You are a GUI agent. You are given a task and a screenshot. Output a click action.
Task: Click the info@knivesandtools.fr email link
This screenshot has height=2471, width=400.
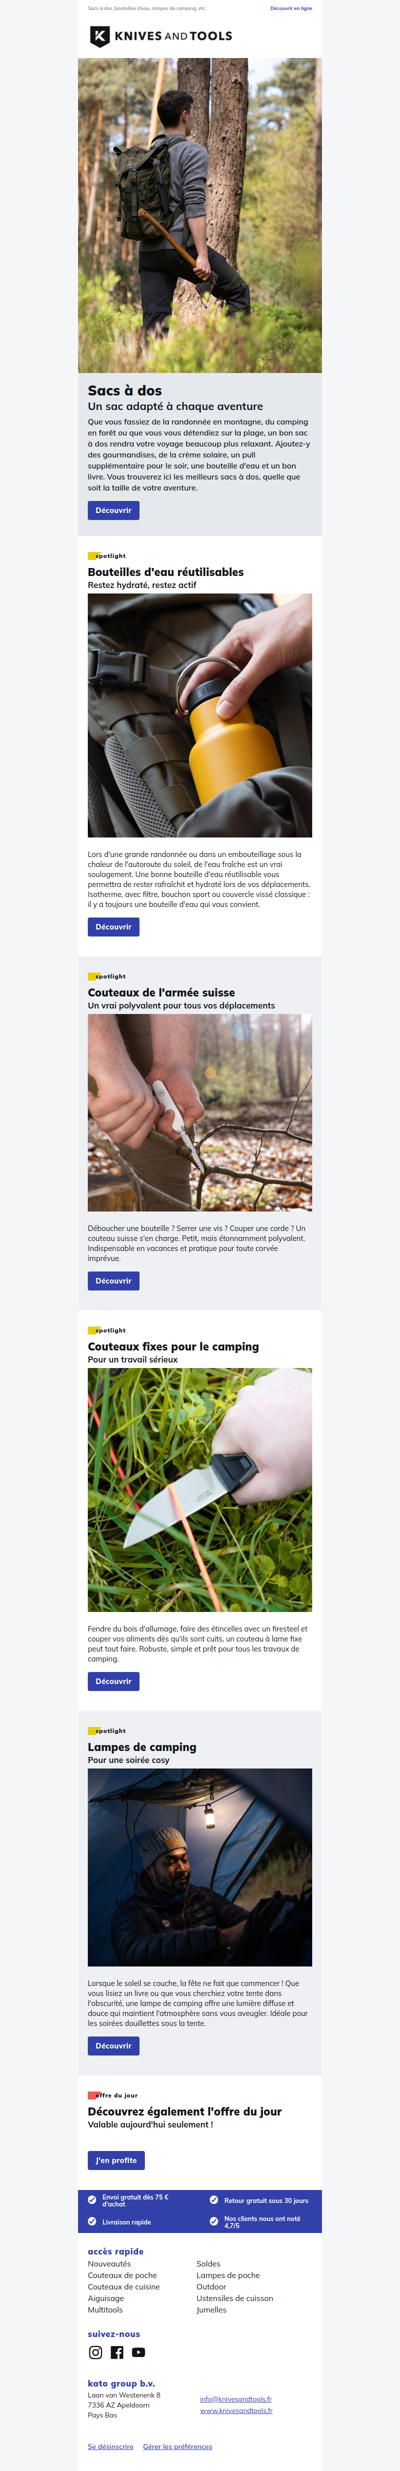click(236, 2399)
